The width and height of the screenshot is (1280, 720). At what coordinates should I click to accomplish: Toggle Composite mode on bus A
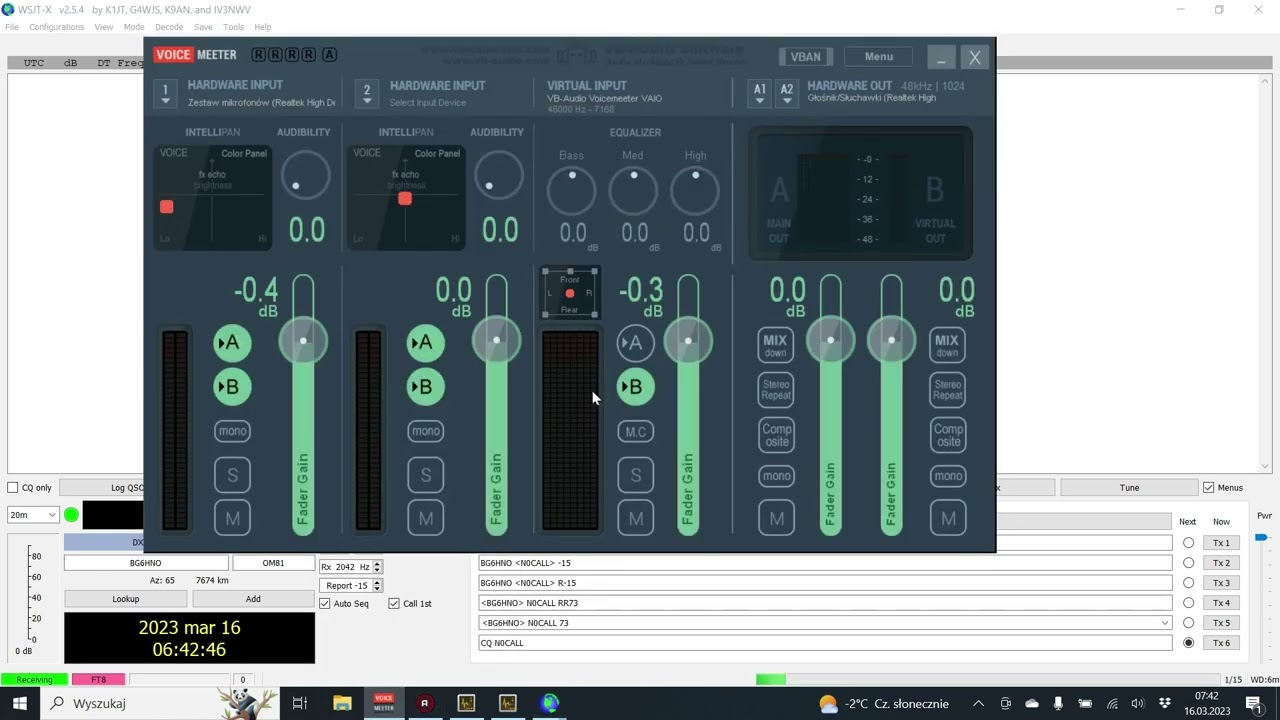[x=776, y=435]
